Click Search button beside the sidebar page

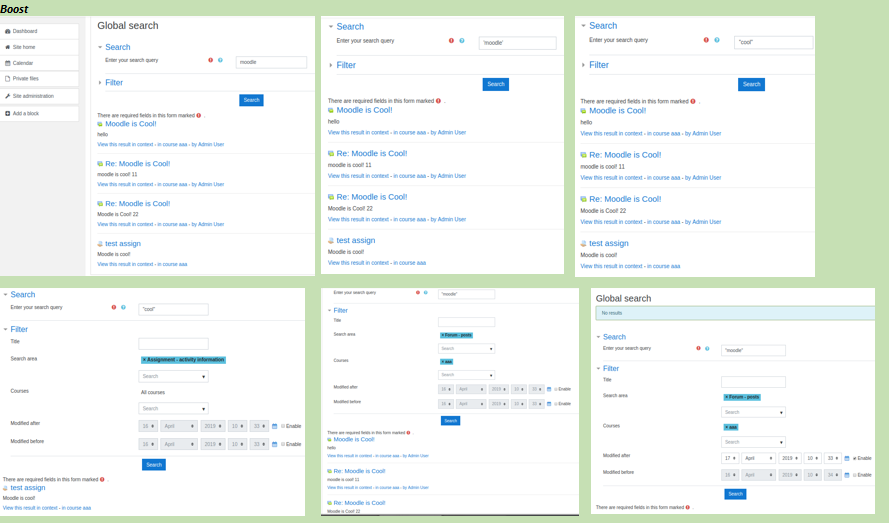click(251, 100)
